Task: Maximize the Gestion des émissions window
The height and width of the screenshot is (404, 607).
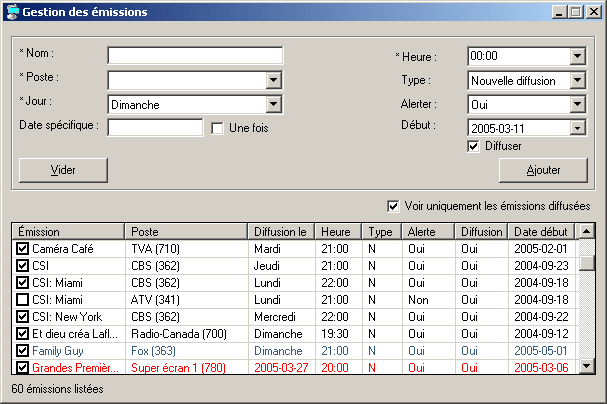Action: 576,12
